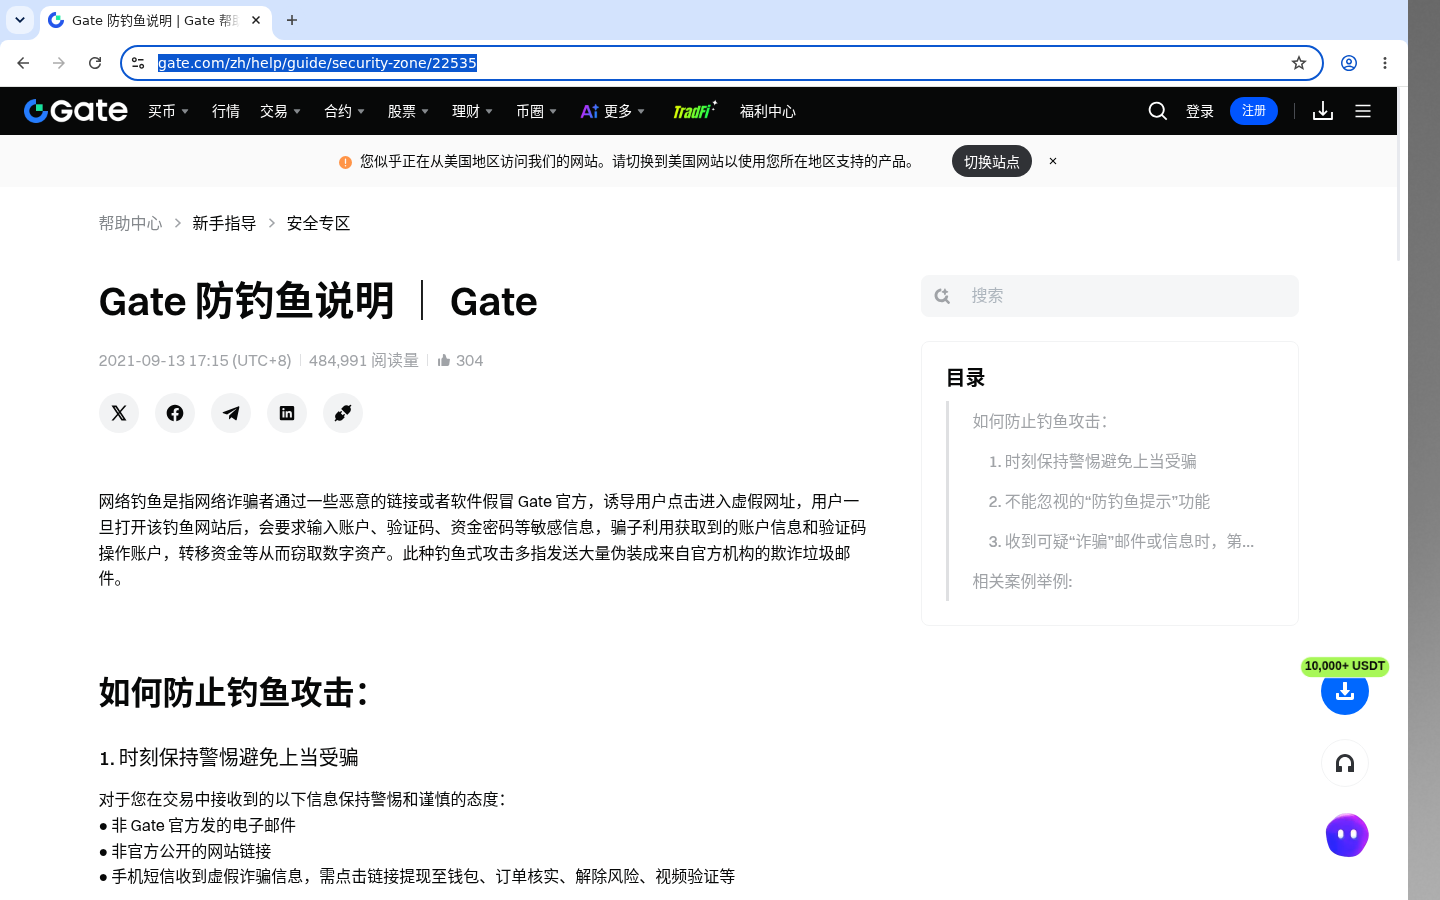Open the tab search dropdown arrow
The image size is (1440, 900).
(x=20, y=20)
